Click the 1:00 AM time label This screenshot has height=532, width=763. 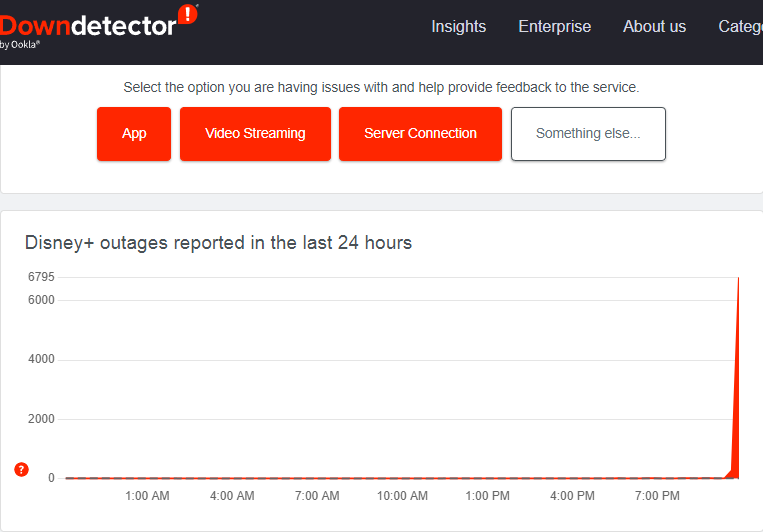pyautogui.click(x=147, y=496)
